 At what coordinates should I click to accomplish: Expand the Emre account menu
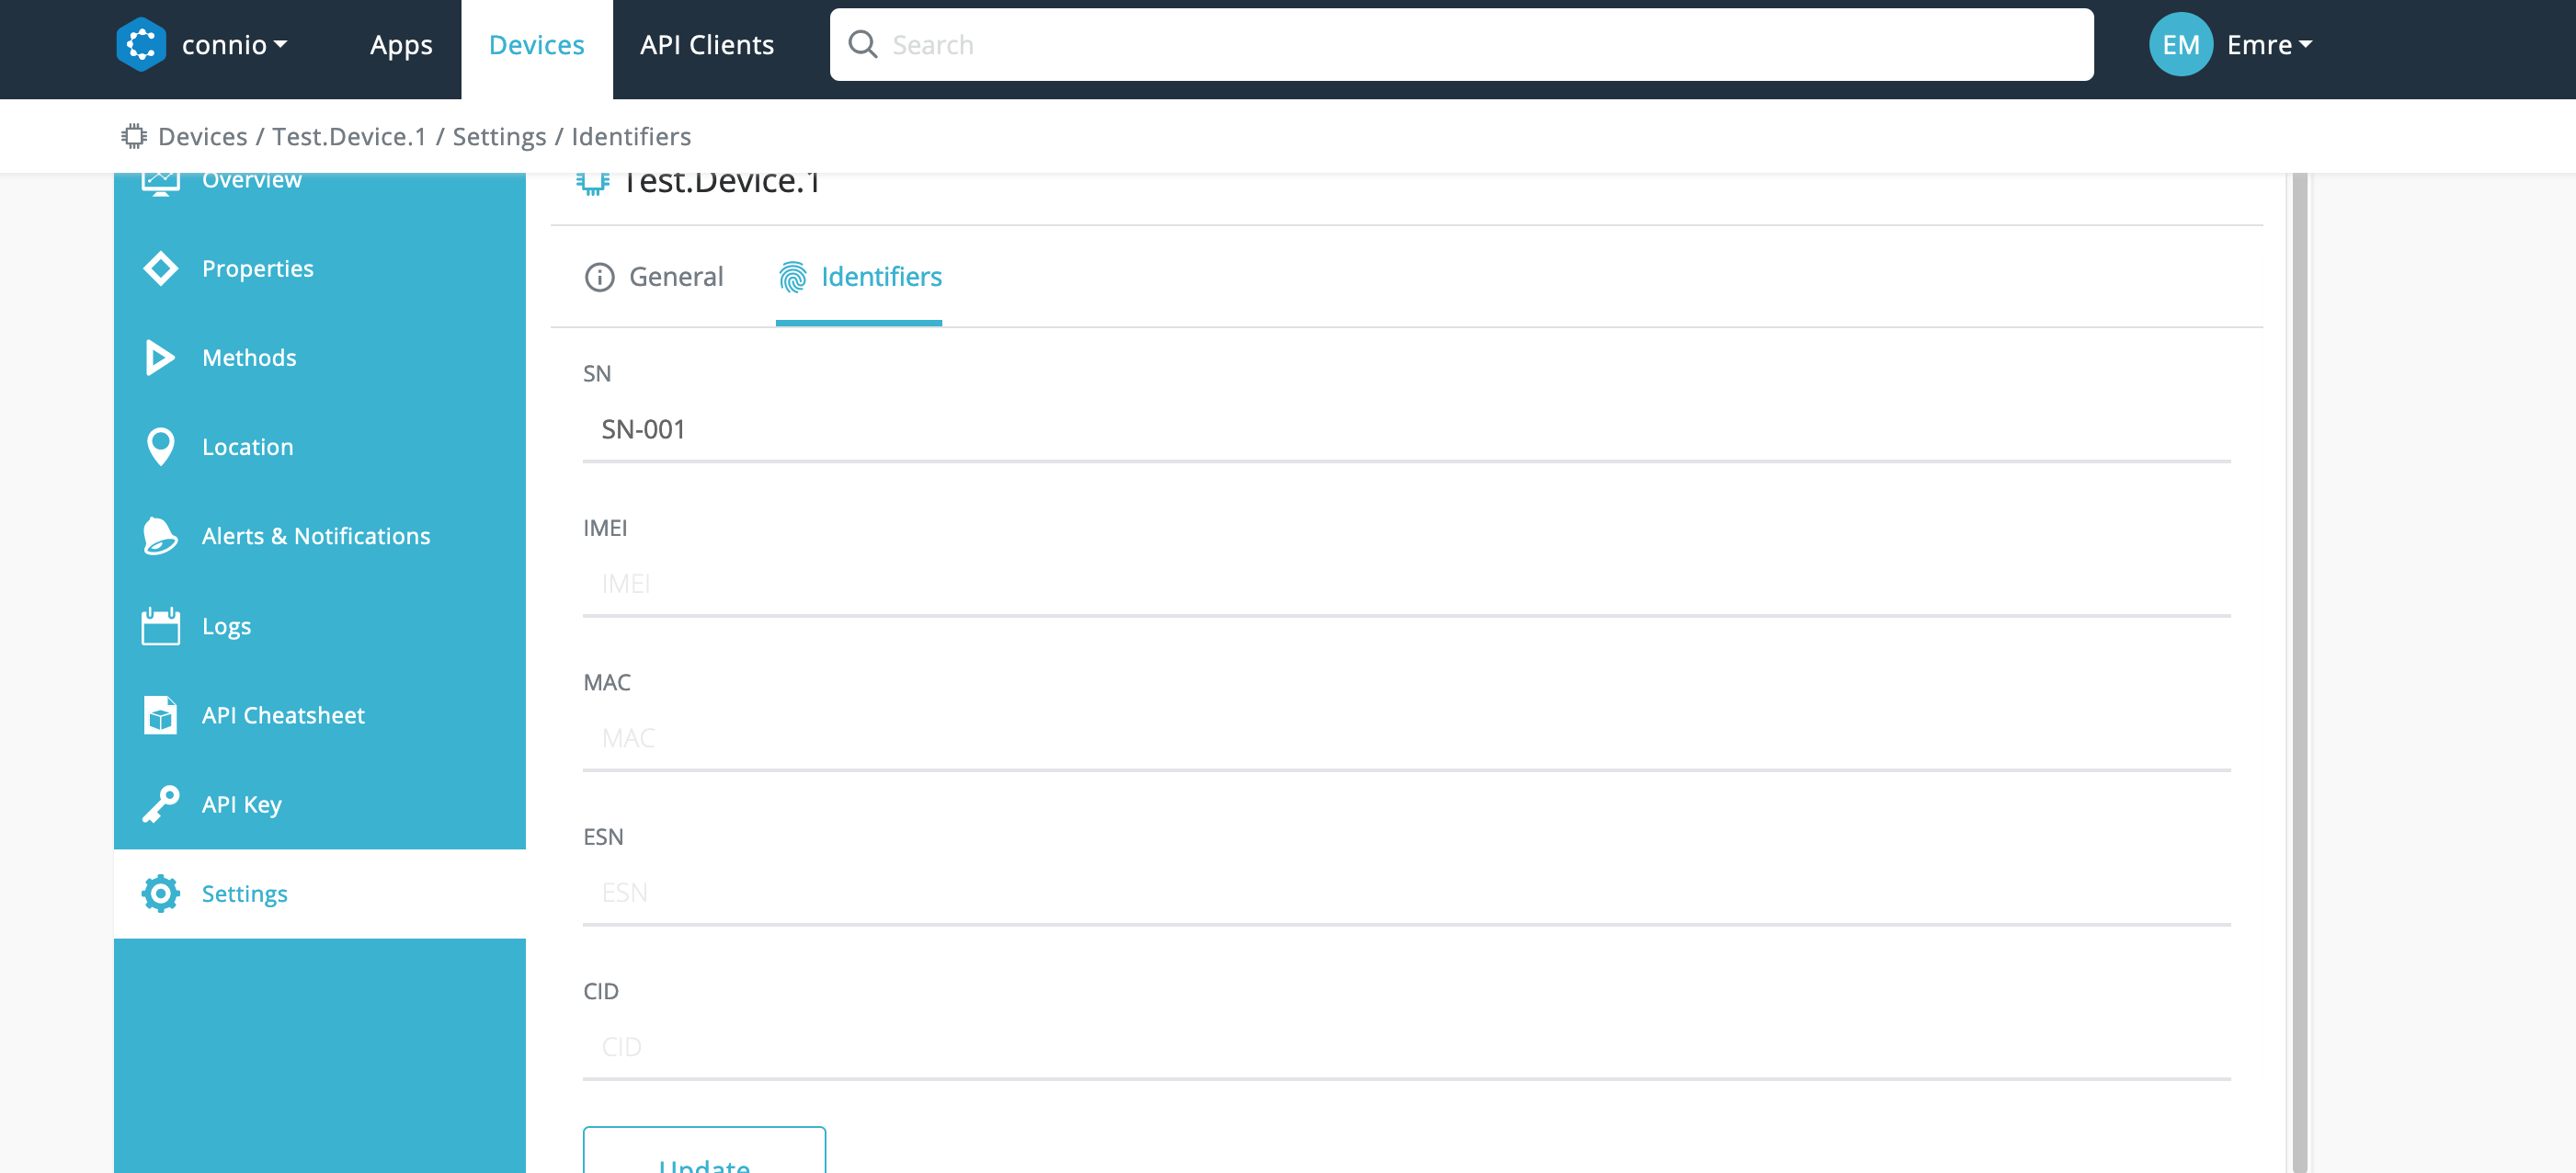click(2270, 45)
